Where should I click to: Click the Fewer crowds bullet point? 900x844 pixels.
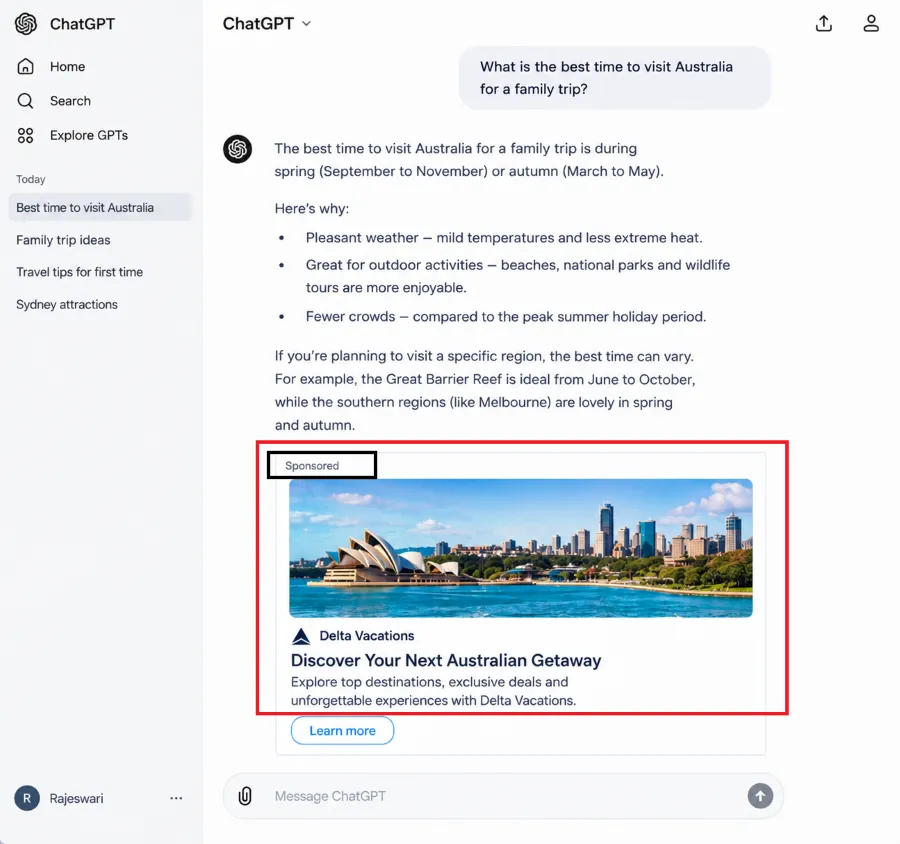point(506,317)
